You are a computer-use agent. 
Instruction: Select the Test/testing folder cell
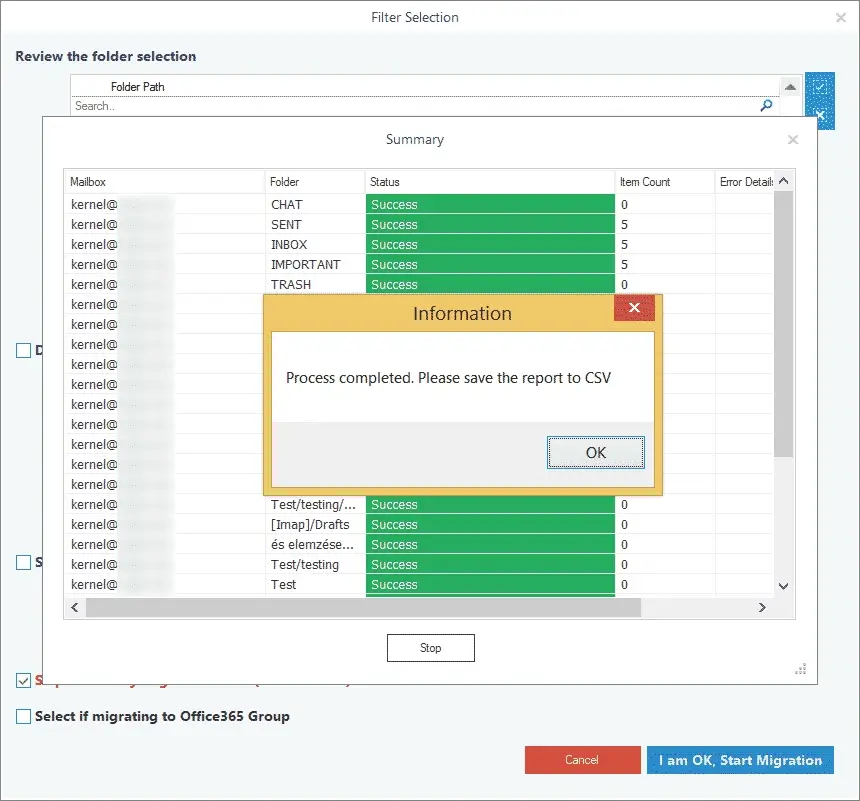(x=315, y=565)
